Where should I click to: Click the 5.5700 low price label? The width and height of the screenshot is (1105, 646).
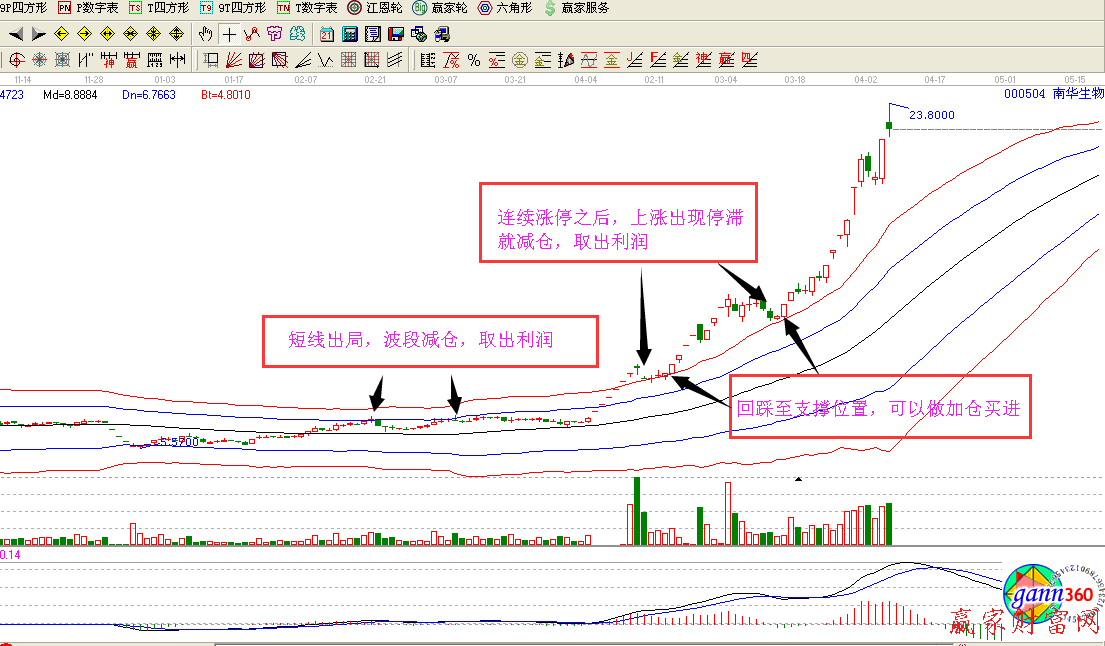178,442
